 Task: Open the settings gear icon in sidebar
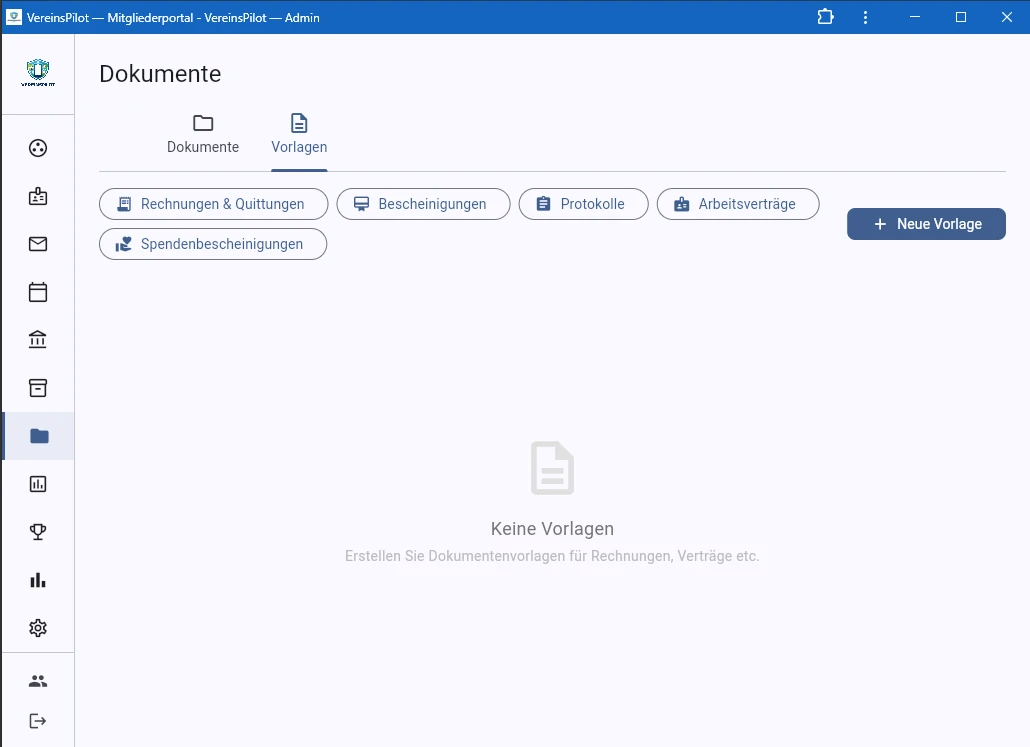tap(38, 628)
